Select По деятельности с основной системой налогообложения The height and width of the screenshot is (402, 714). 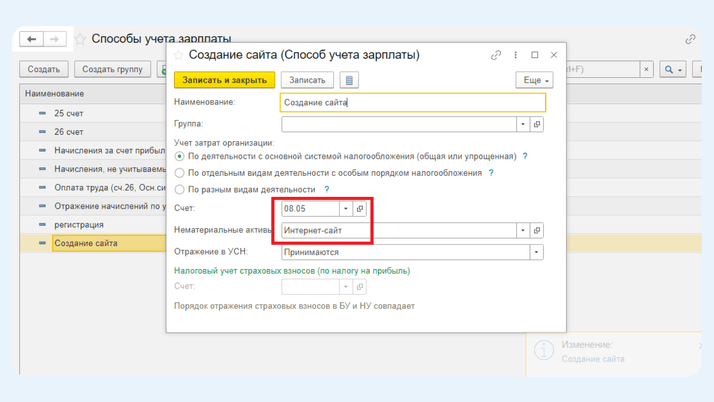pyautogui.click(x=179, y=156)
